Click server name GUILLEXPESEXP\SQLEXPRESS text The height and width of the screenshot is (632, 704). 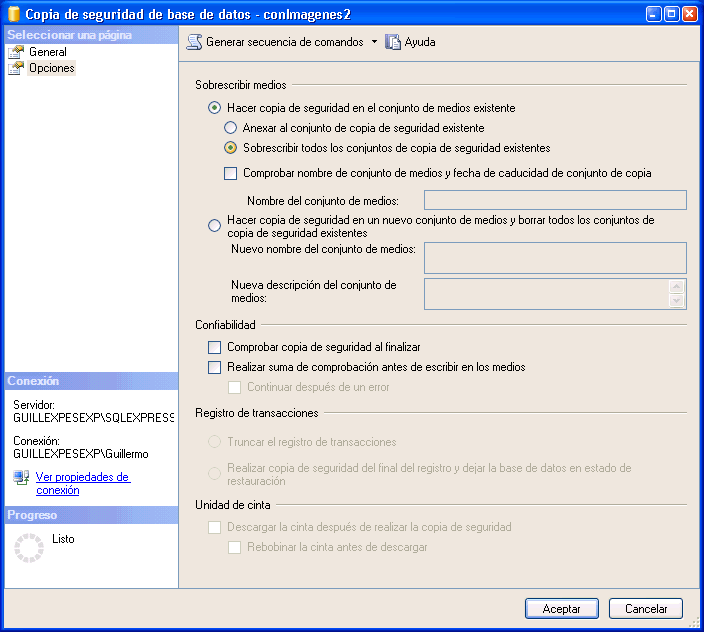(93, 418)
